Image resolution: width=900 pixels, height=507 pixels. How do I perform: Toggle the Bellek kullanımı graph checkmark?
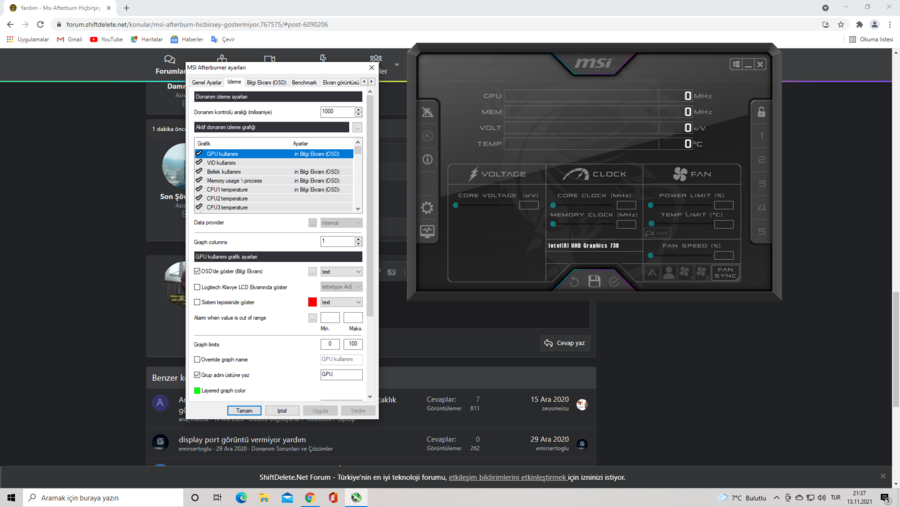point(199,172)
